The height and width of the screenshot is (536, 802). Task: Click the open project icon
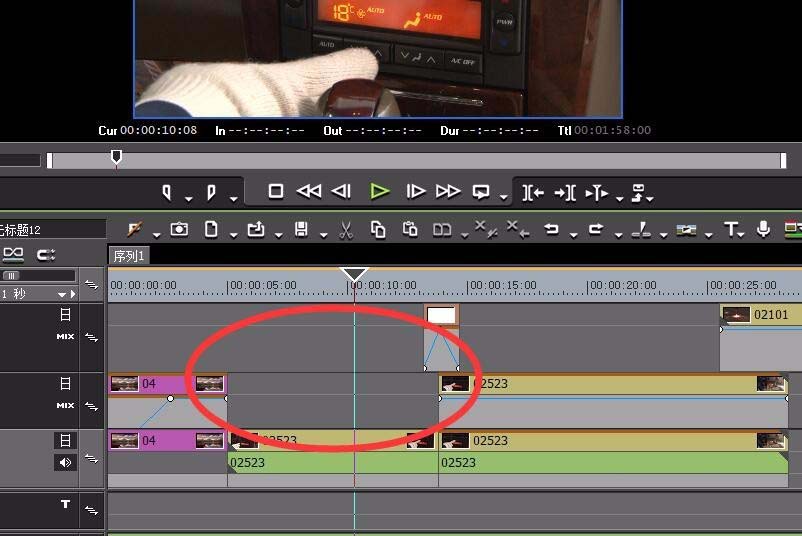click(x=256, y=229)
